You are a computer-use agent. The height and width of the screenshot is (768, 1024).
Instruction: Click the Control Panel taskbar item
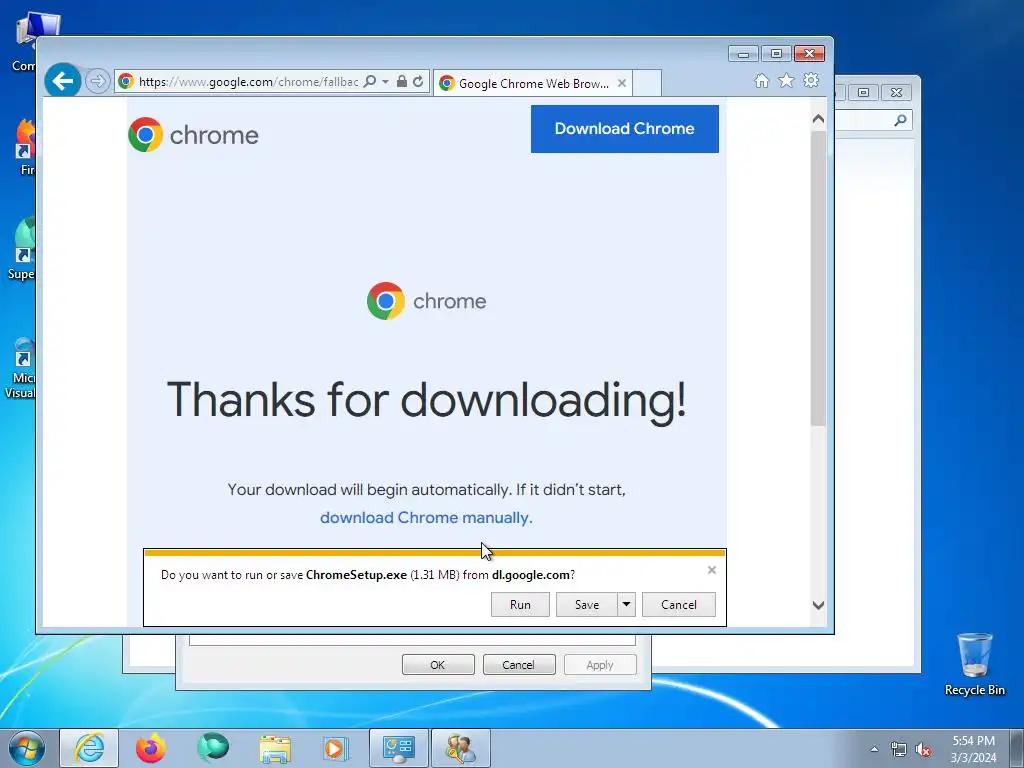tap(399, 748)
